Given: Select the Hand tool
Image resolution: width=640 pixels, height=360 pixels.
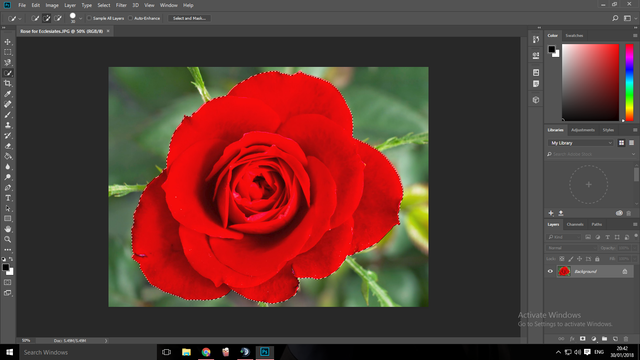Looking at the screenshot, I should point(8,229).
